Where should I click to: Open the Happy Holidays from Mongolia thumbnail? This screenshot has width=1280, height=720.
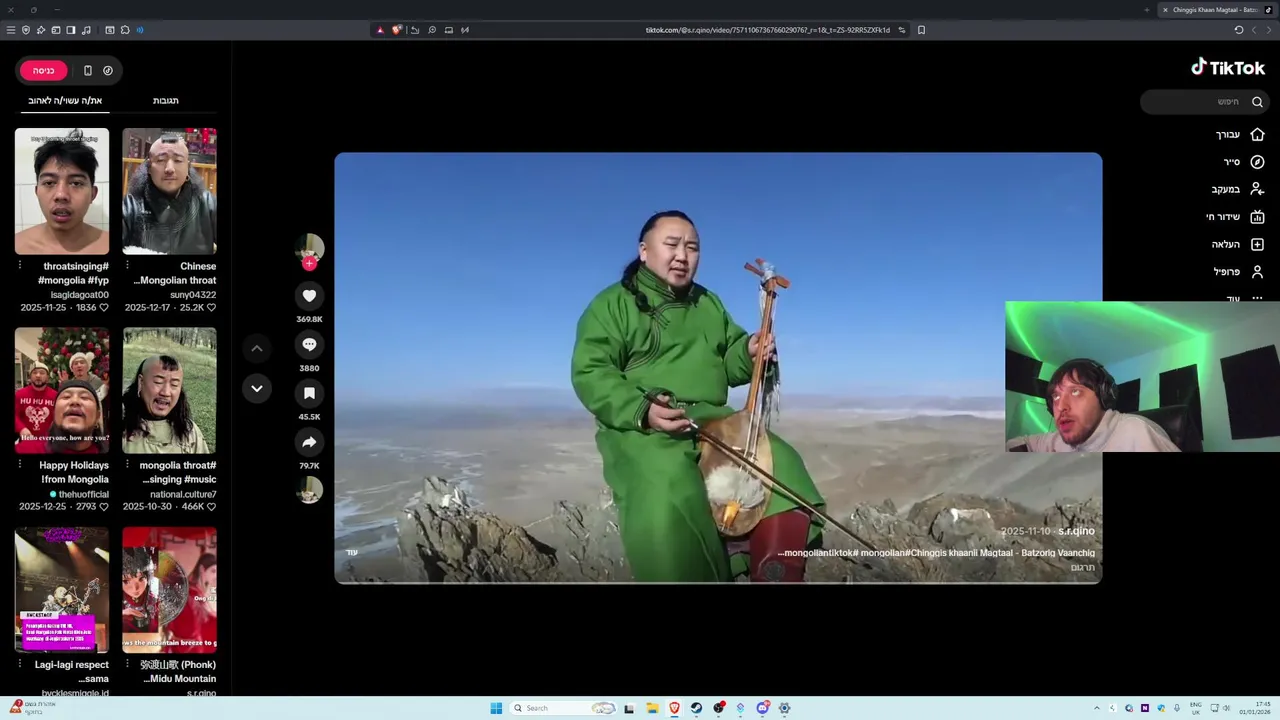(x=62, y=390)
